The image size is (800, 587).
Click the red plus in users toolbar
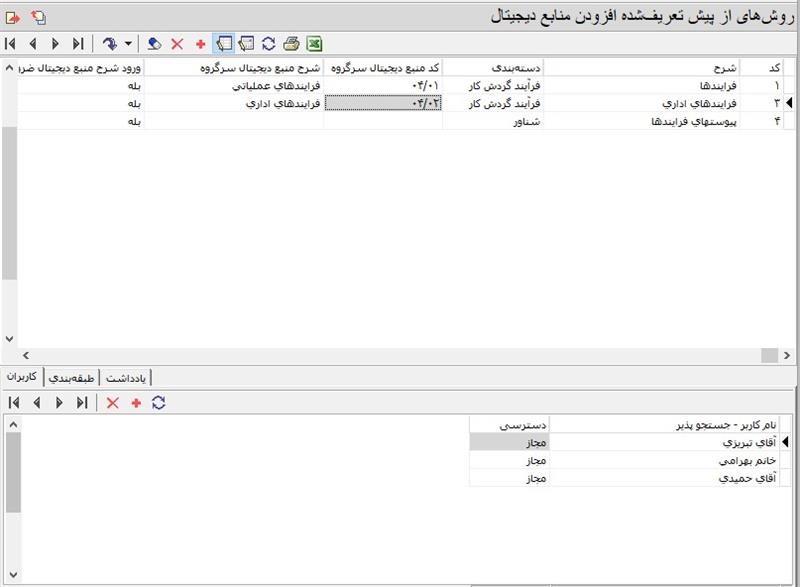[136, 402]
